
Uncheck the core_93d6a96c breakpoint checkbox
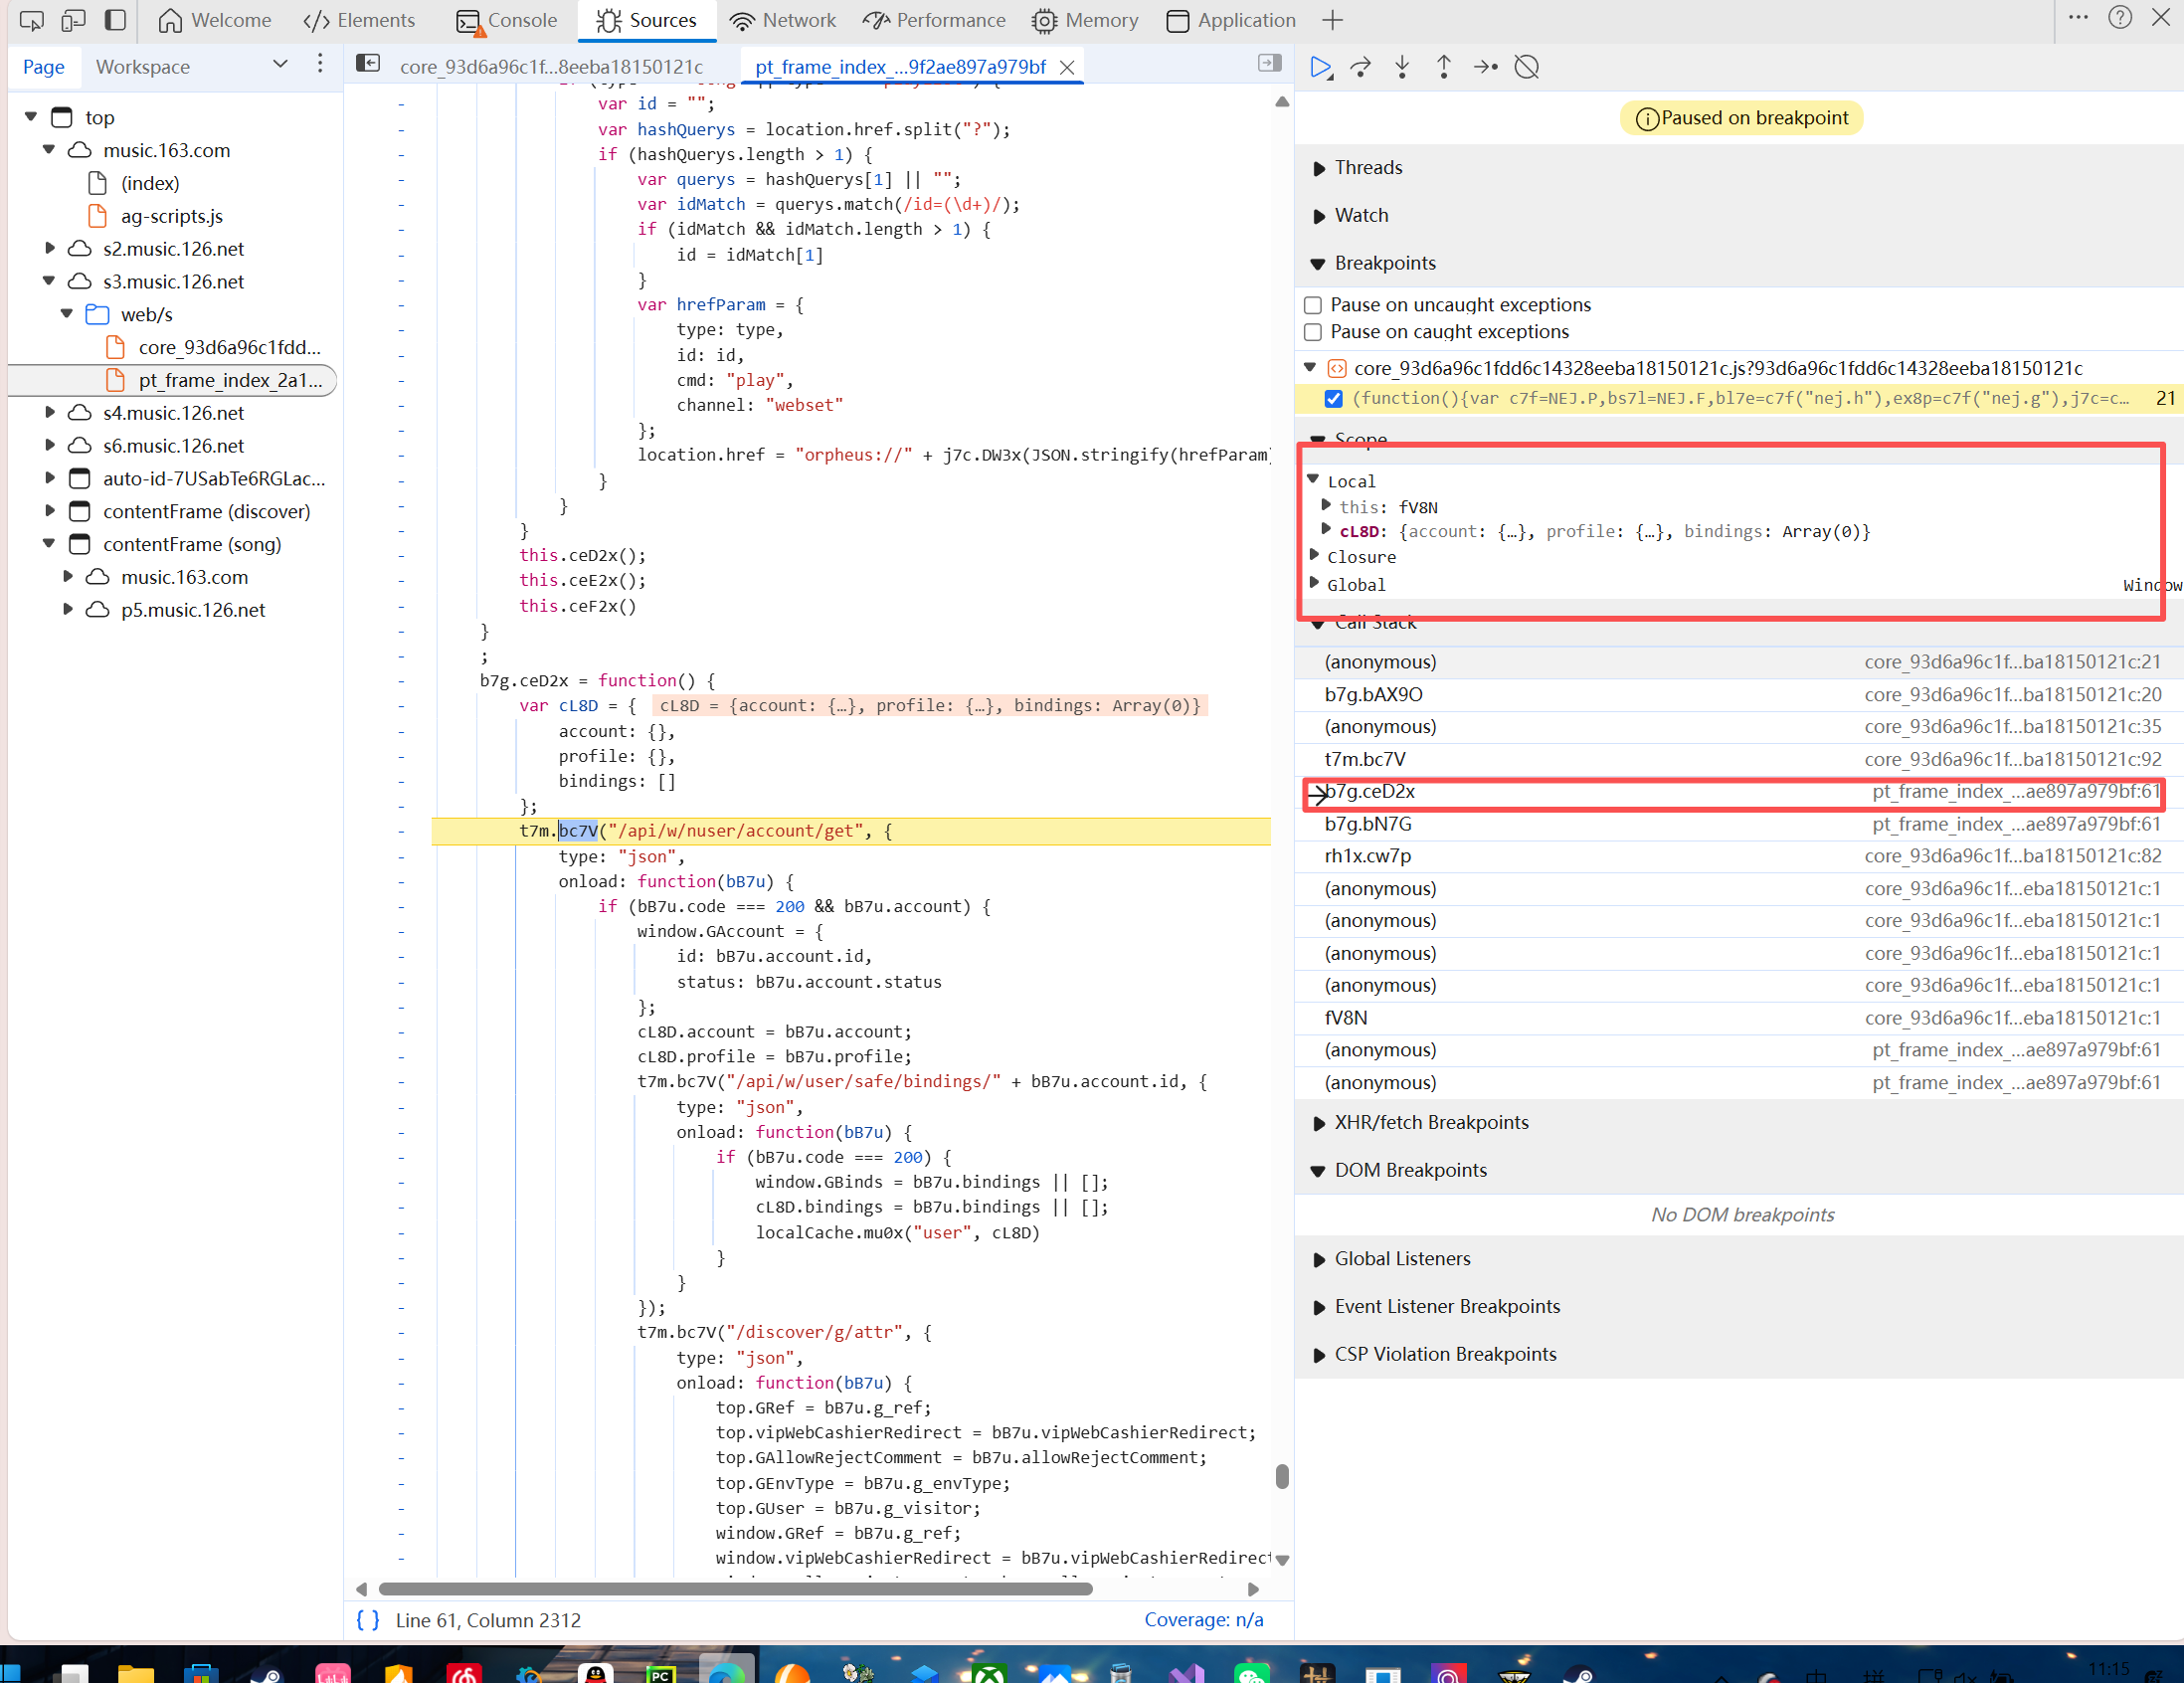click(1333, 399)
